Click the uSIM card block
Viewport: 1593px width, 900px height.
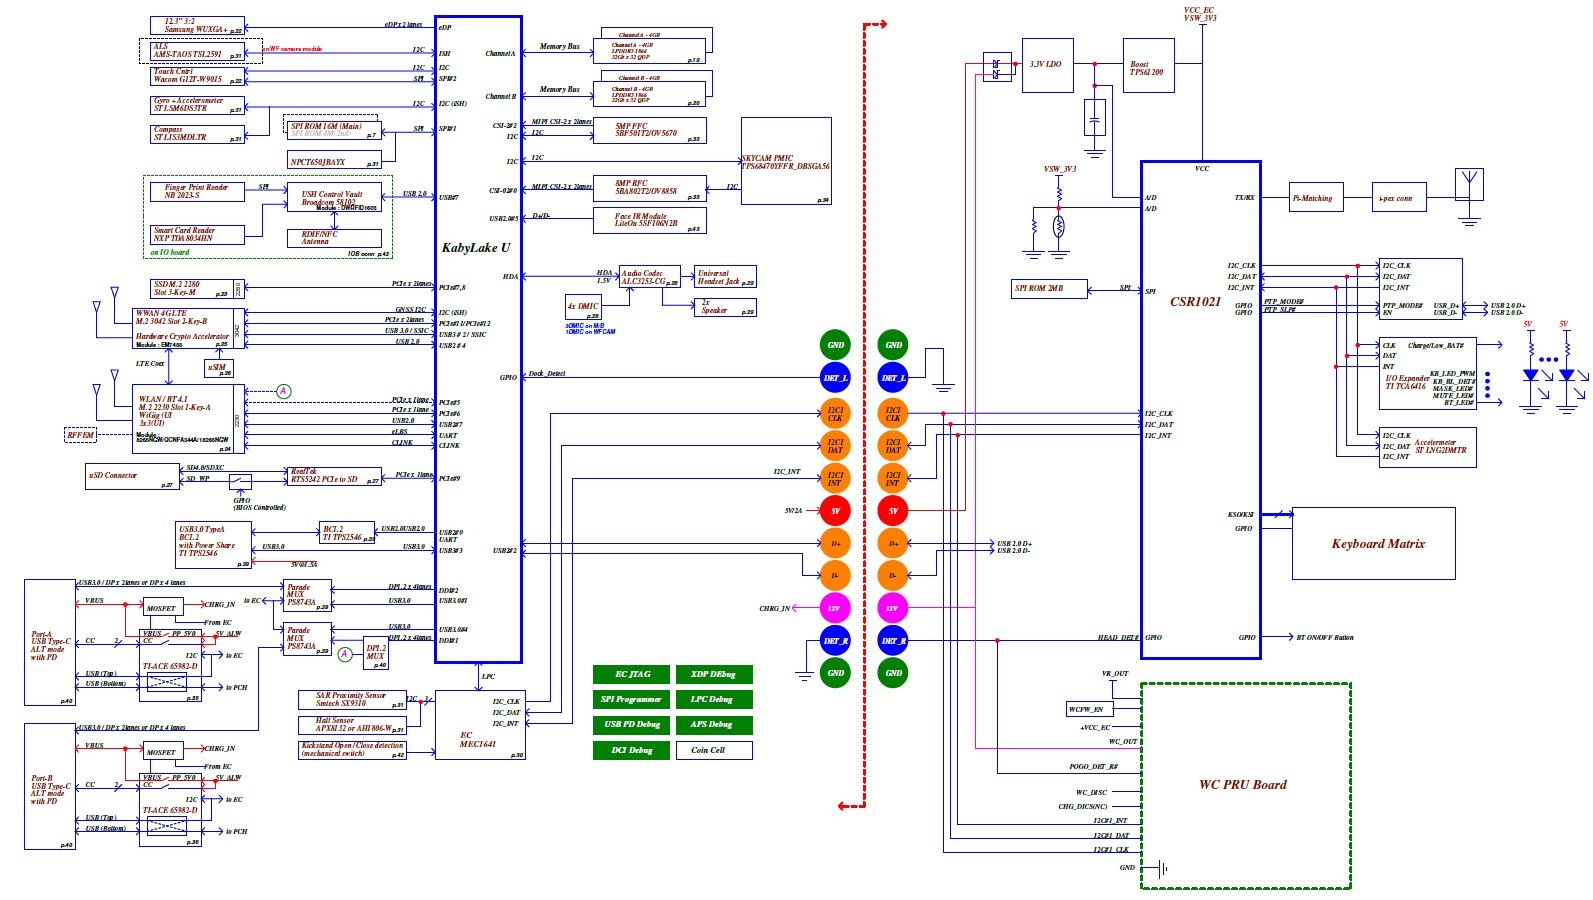point(219,368)
